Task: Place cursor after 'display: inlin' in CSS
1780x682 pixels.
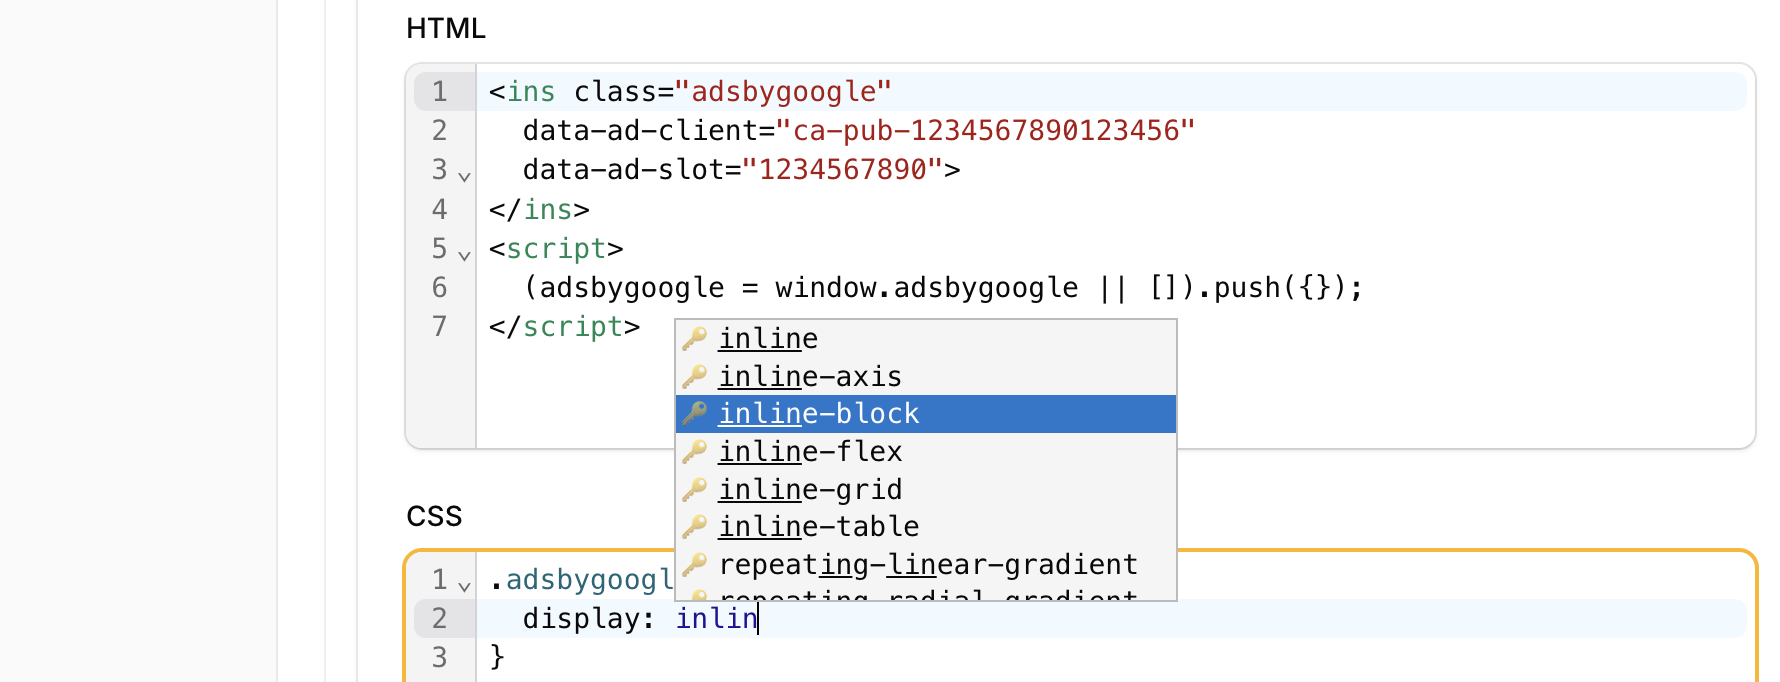Action: [x=758, y=619]
